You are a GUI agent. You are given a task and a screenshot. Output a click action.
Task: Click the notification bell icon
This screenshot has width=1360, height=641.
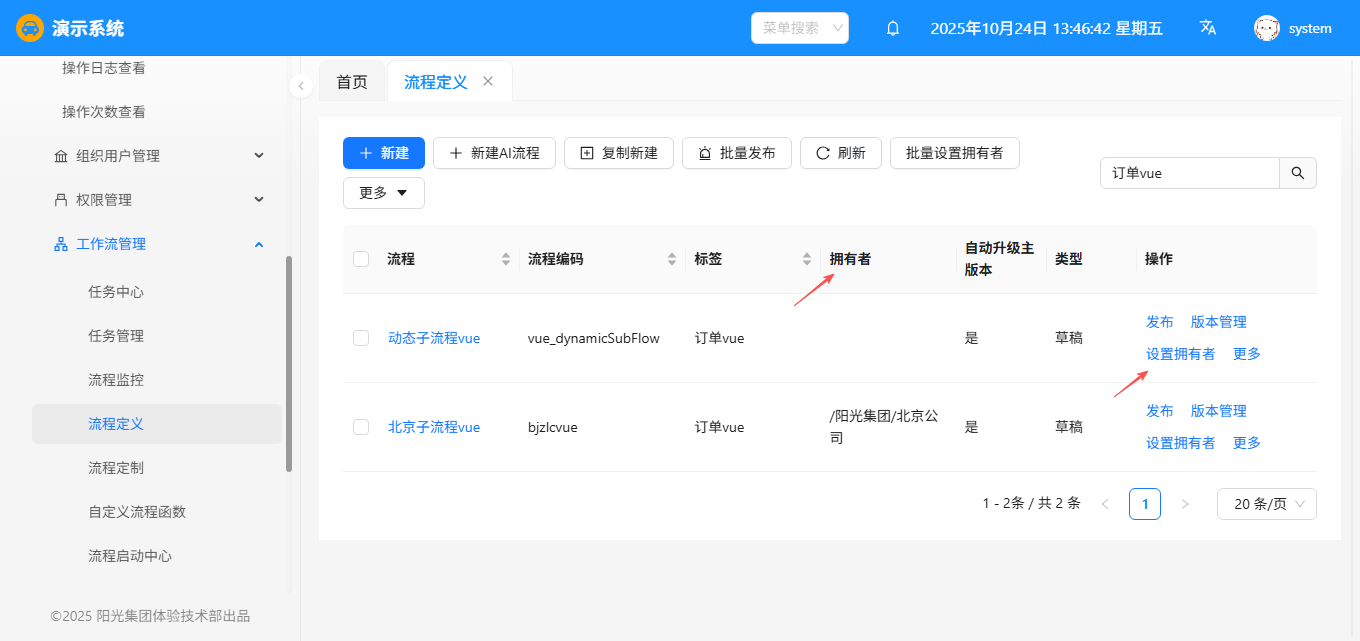pos(893,28)
